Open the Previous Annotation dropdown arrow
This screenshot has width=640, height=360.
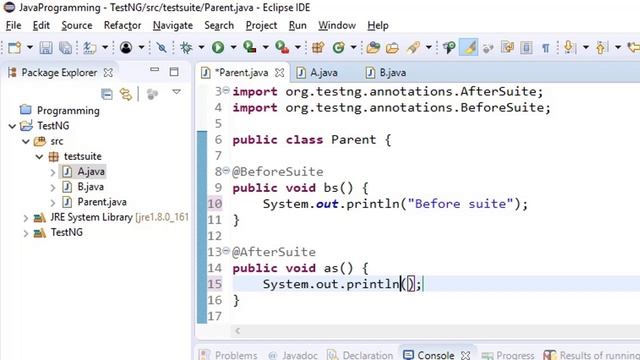(618, 48)
